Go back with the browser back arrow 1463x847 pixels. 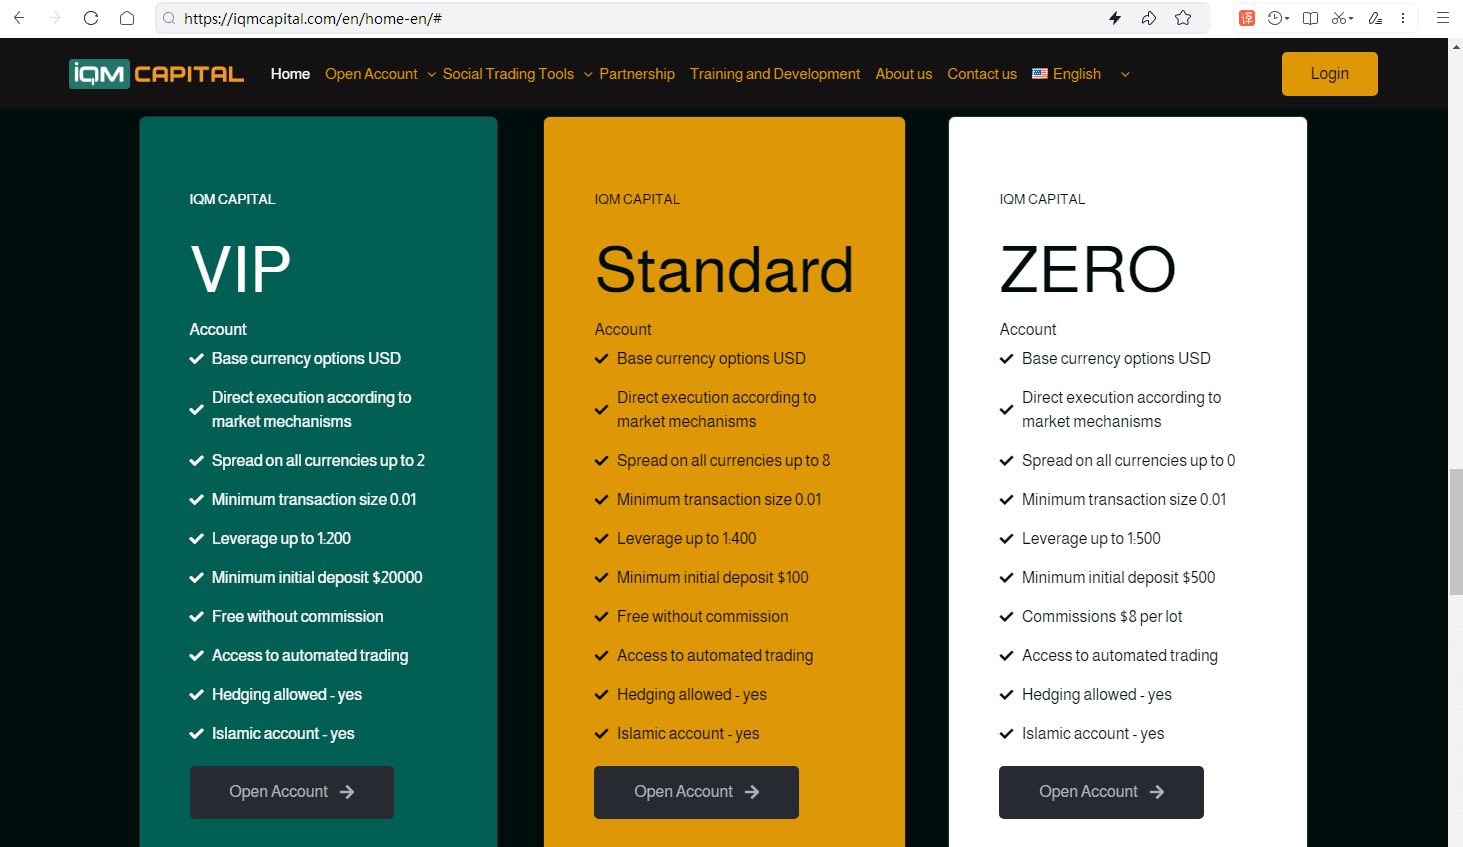(19, 18)
